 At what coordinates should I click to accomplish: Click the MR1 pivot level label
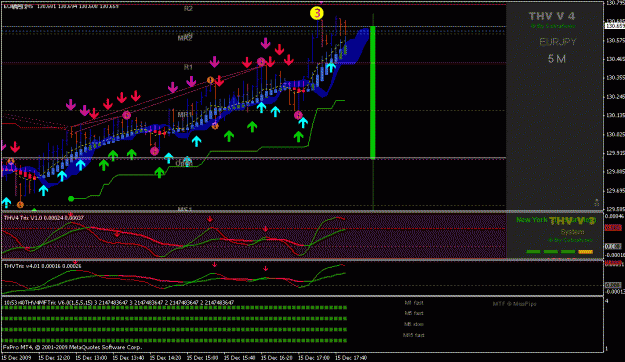(x=185, y=115)
